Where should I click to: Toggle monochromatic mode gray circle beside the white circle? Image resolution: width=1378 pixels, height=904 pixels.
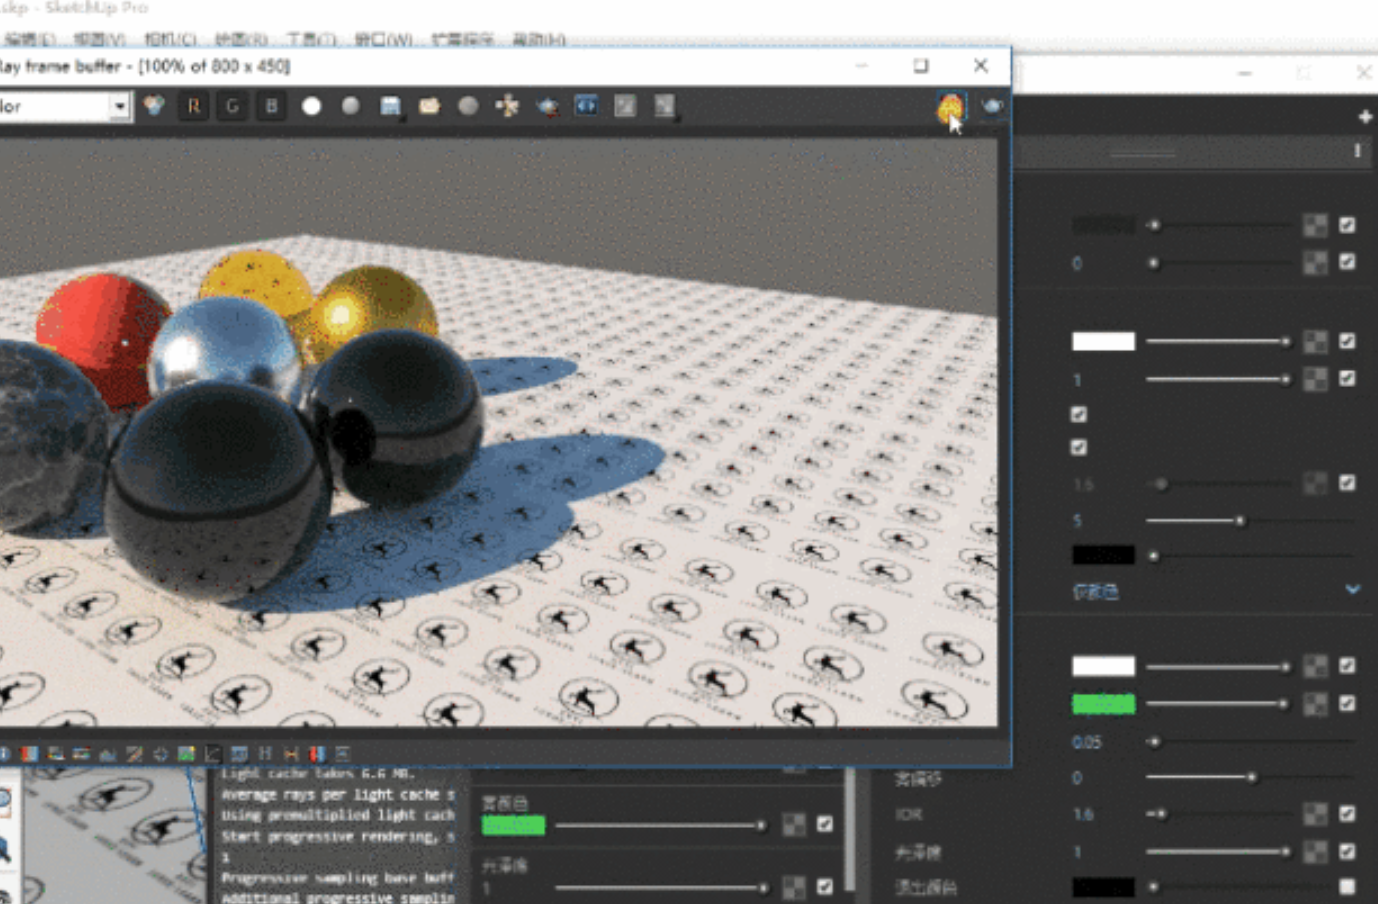click(350, 106)
